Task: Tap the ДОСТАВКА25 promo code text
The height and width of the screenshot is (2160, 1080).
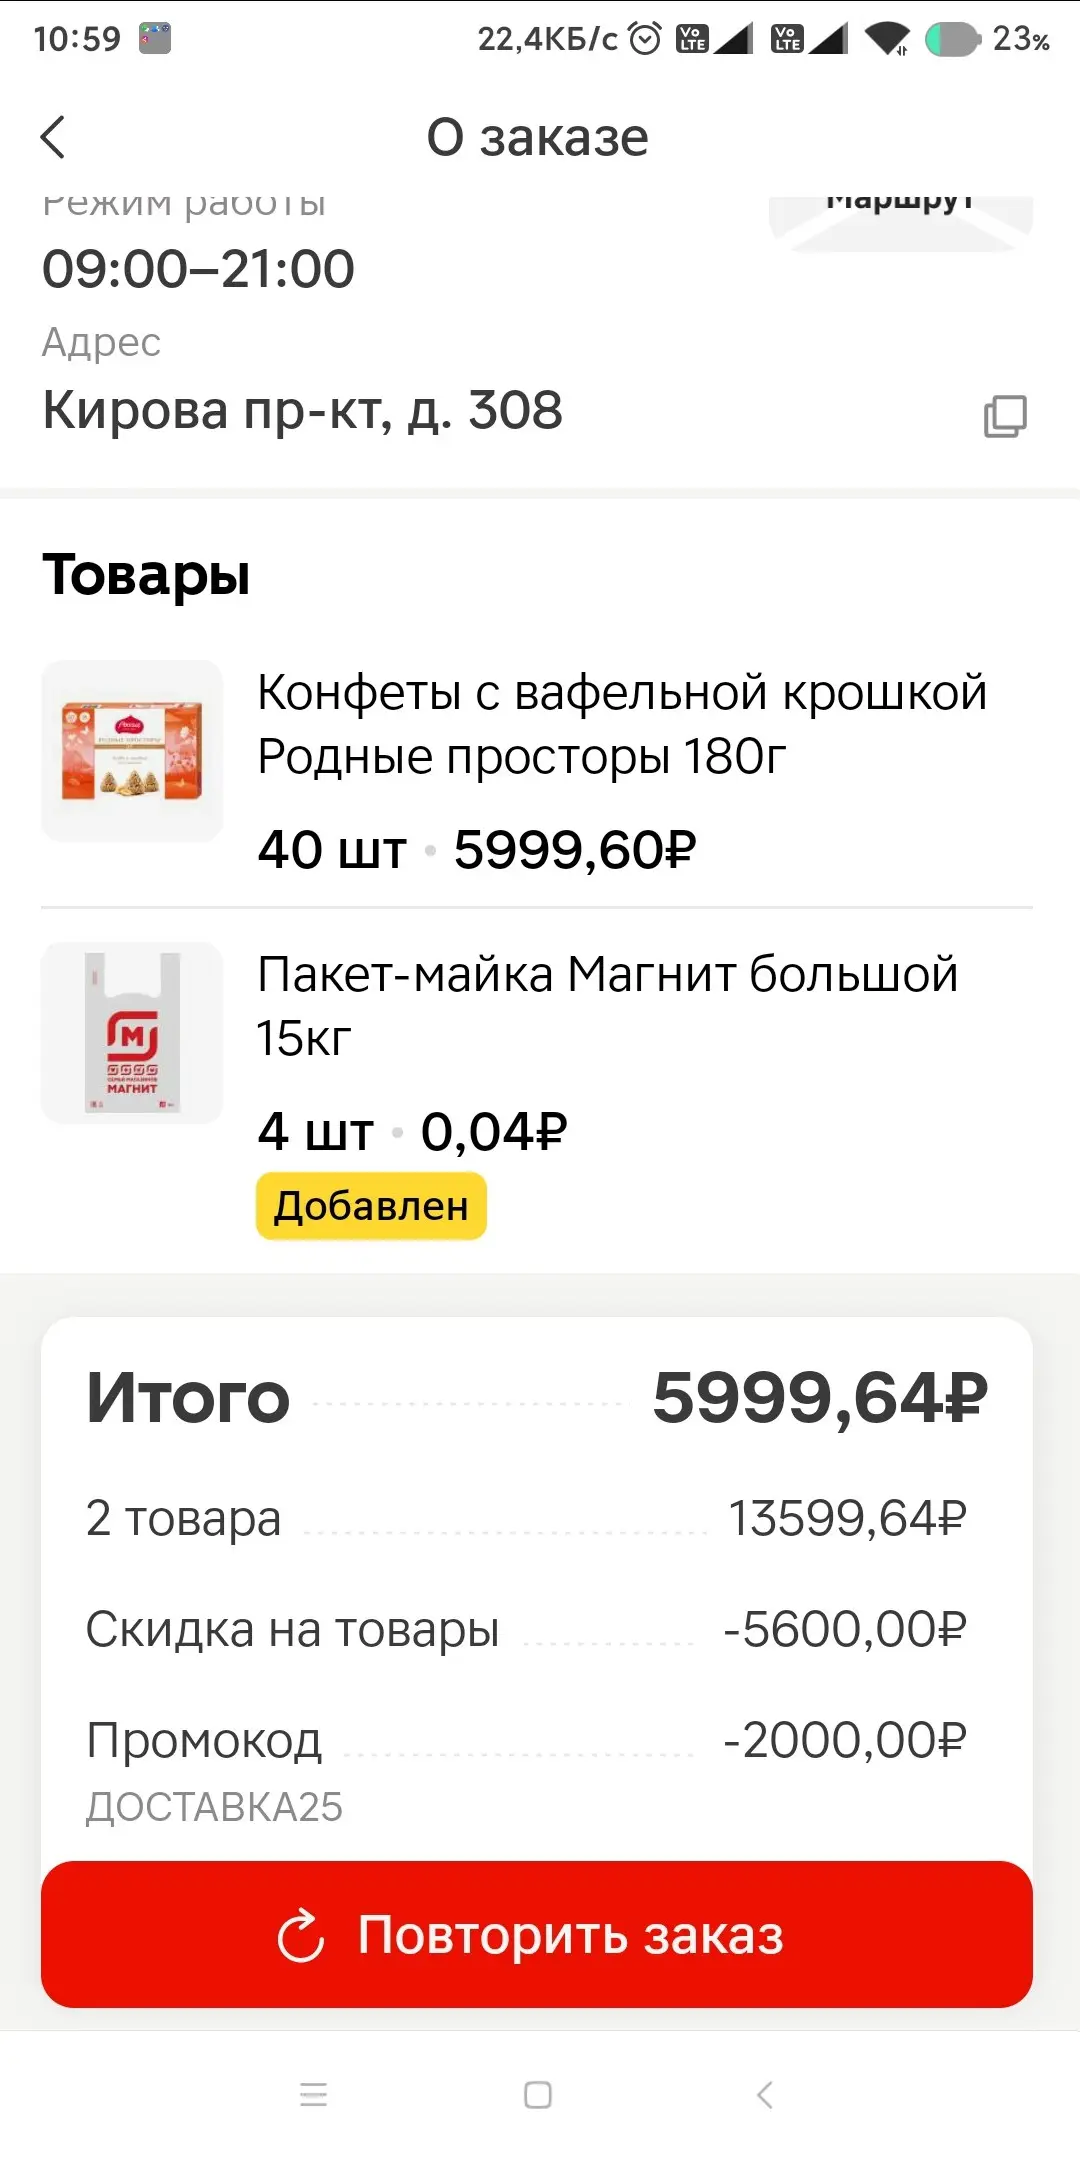Action: coord(214,1807)
